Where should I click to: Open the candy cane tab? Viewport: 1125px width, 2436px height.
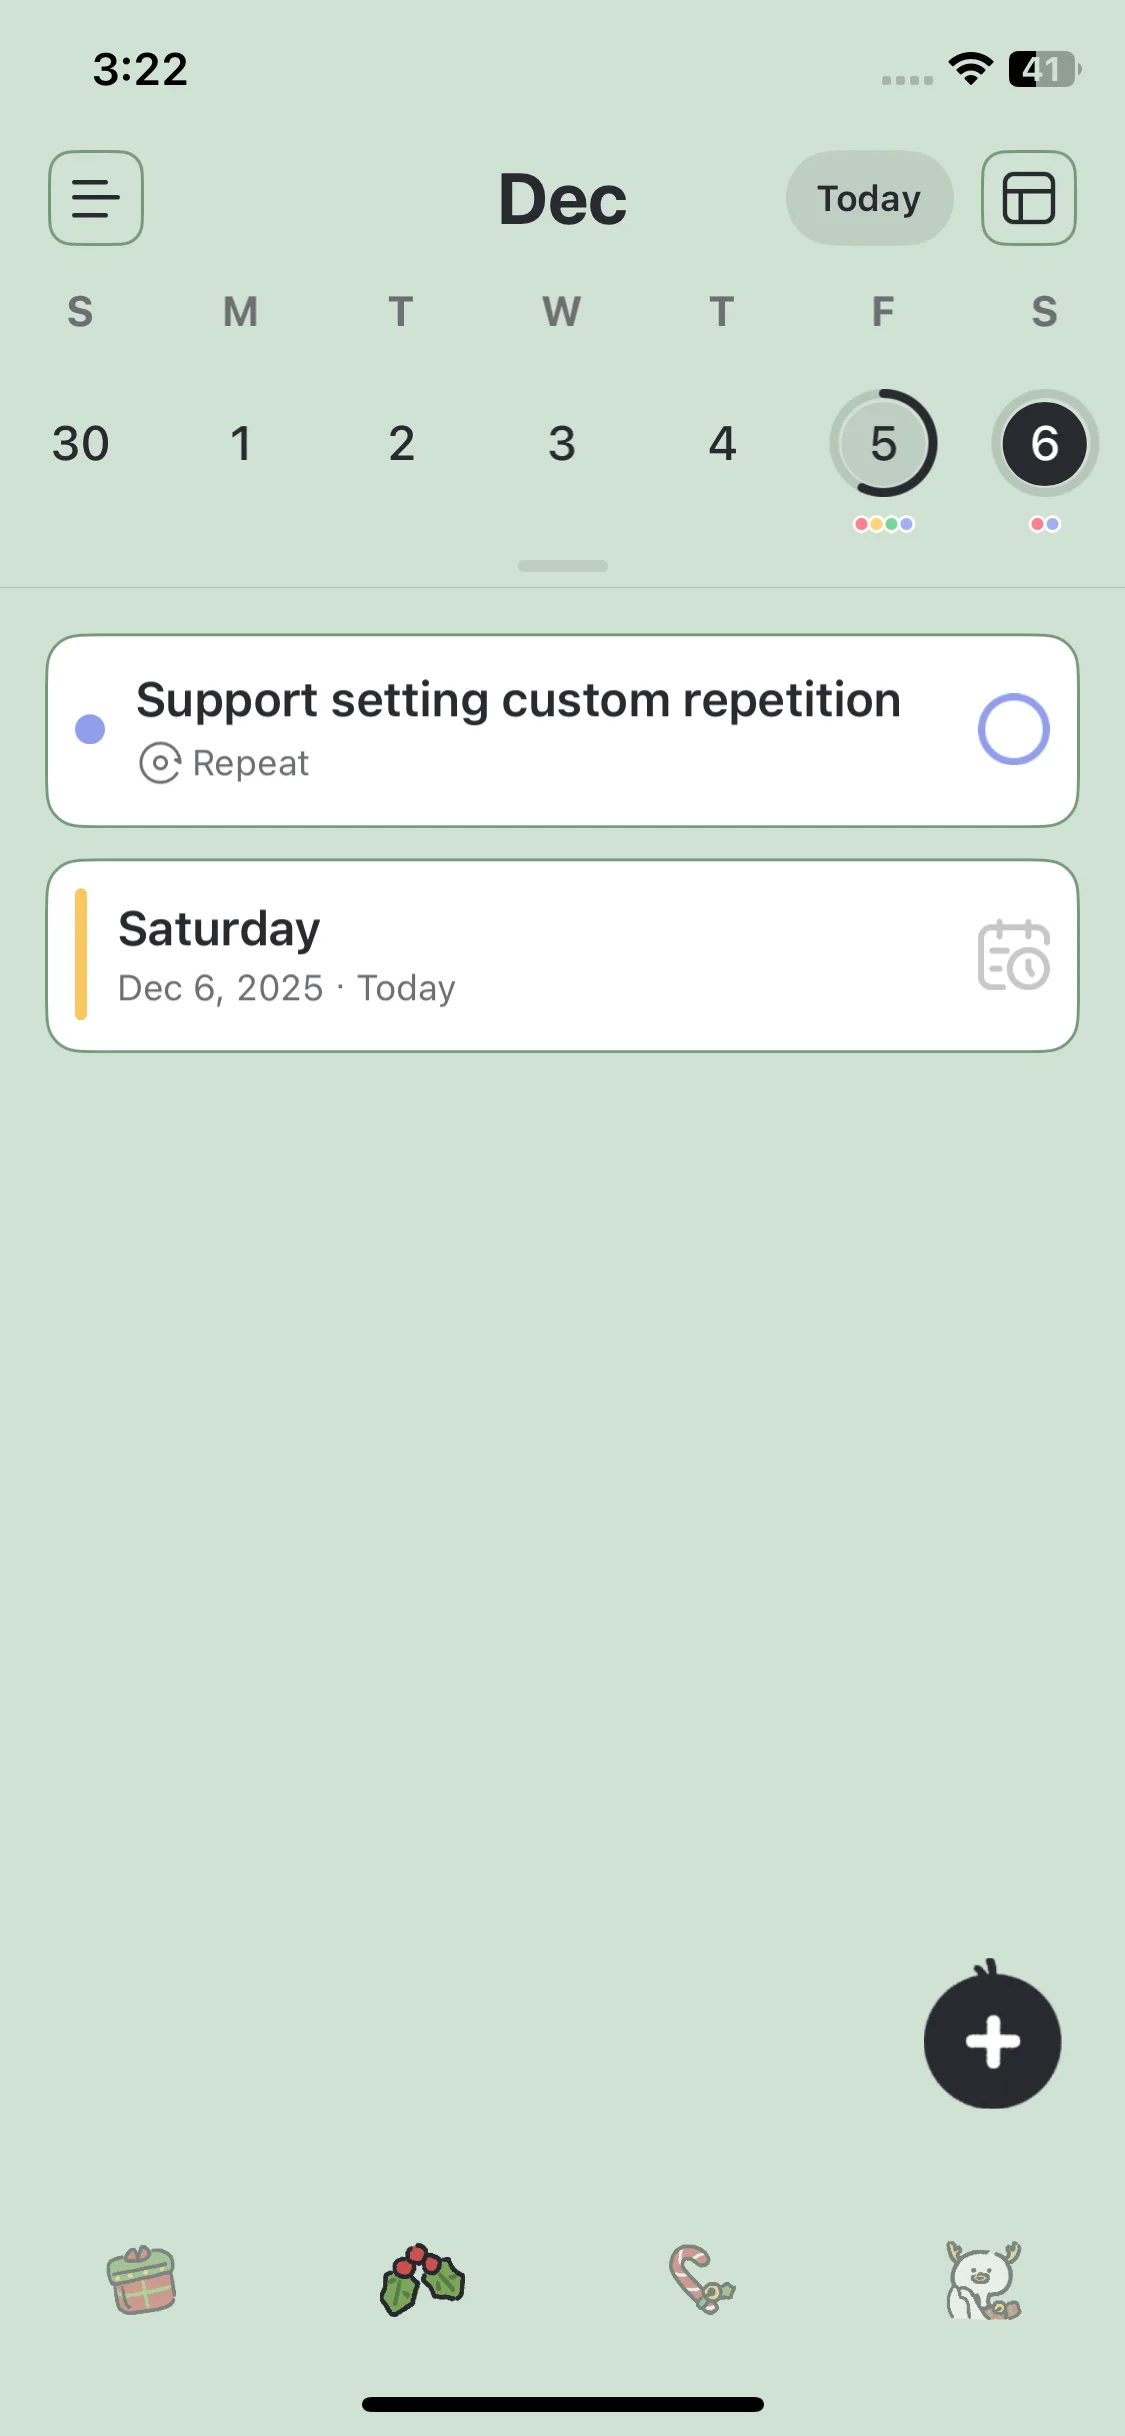[x=701, y=2281]
